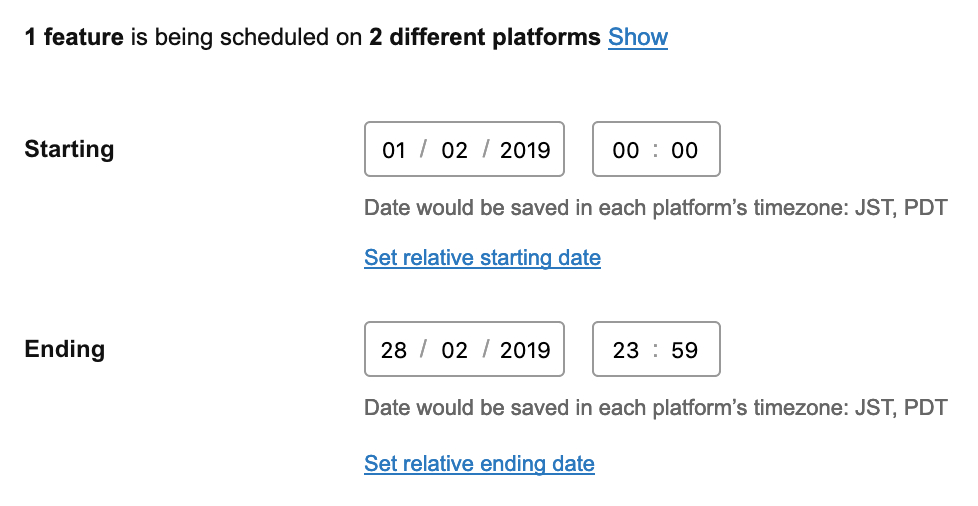Select the Ending month field showing 02
Viewport: 978px width, 506px height.
454,350
